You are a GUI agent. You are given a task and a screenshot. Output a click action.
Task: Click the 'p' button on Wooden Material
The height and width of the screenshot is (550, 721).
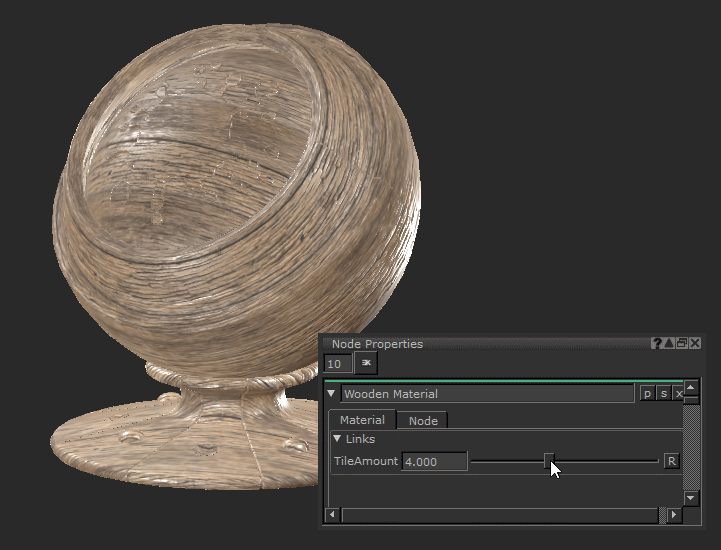[647, 394]
